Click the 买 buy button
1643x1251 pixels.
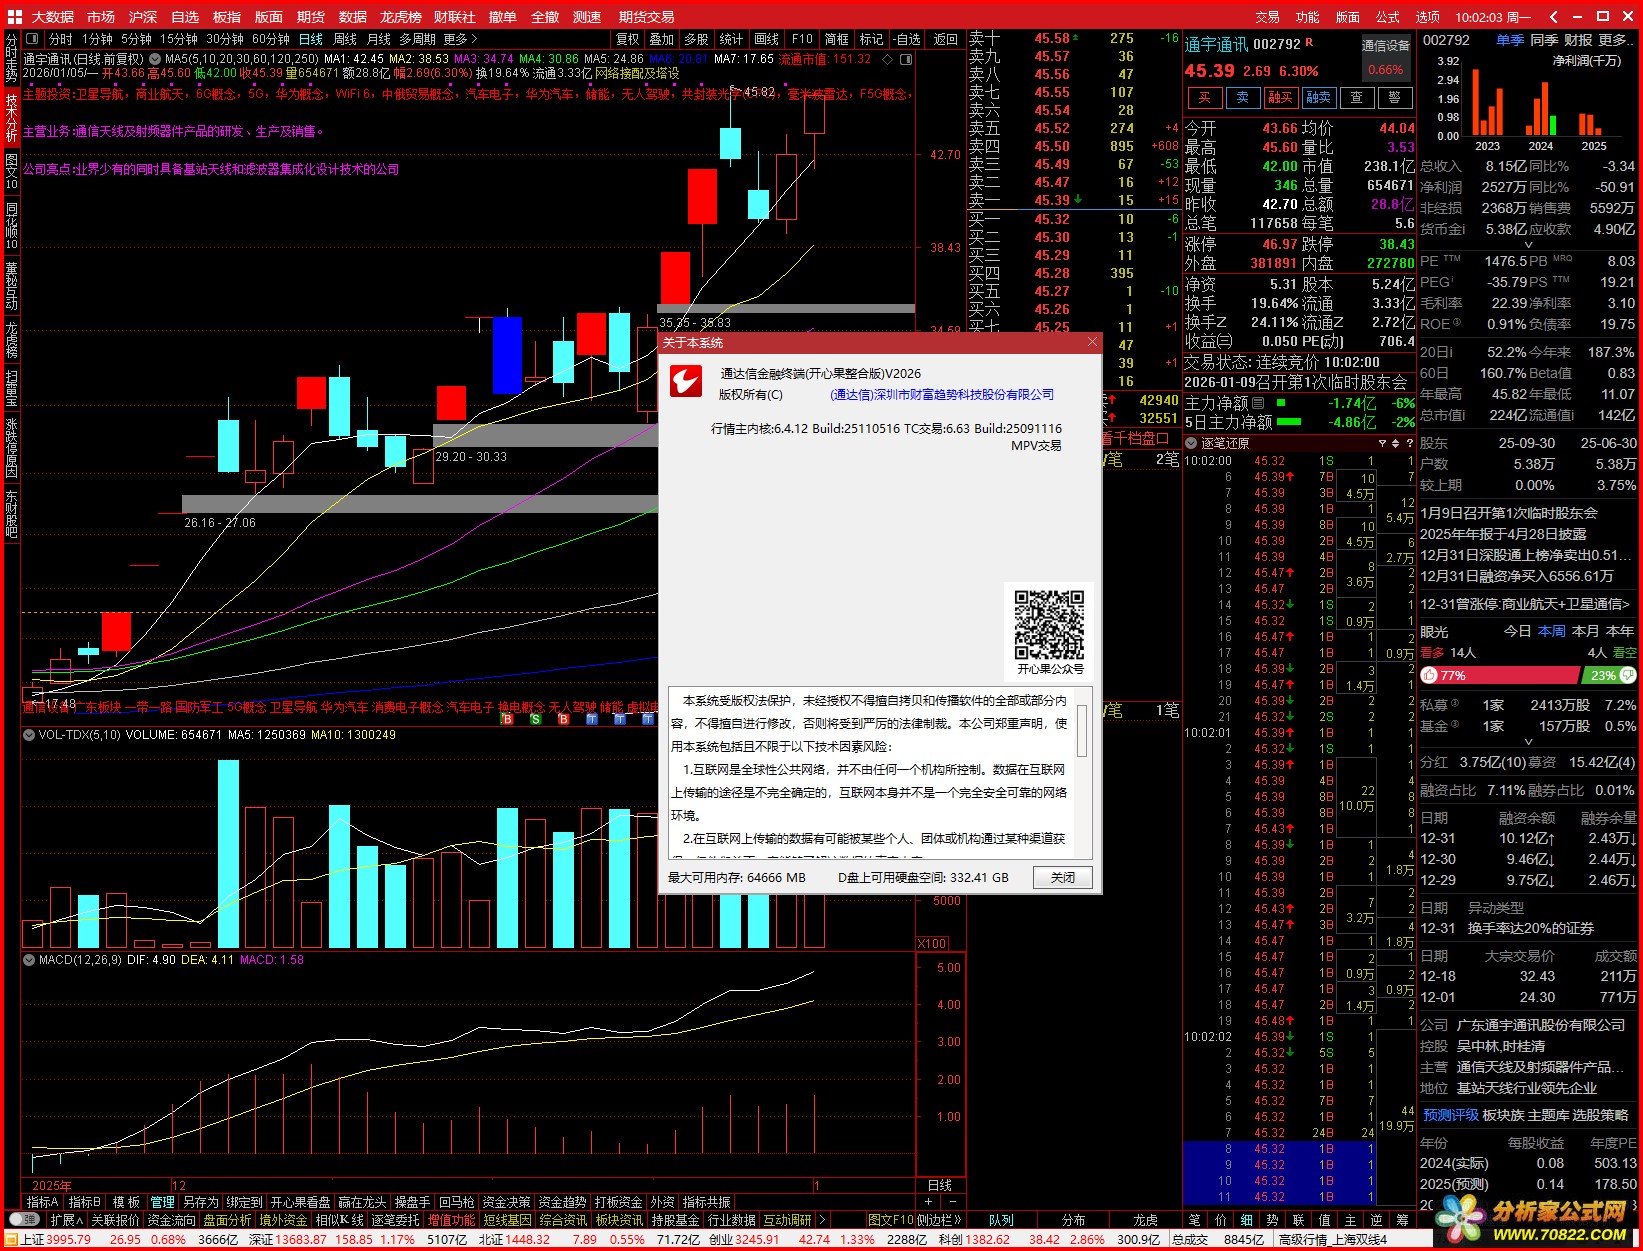pyautogui.click(x=1205, y=97)
